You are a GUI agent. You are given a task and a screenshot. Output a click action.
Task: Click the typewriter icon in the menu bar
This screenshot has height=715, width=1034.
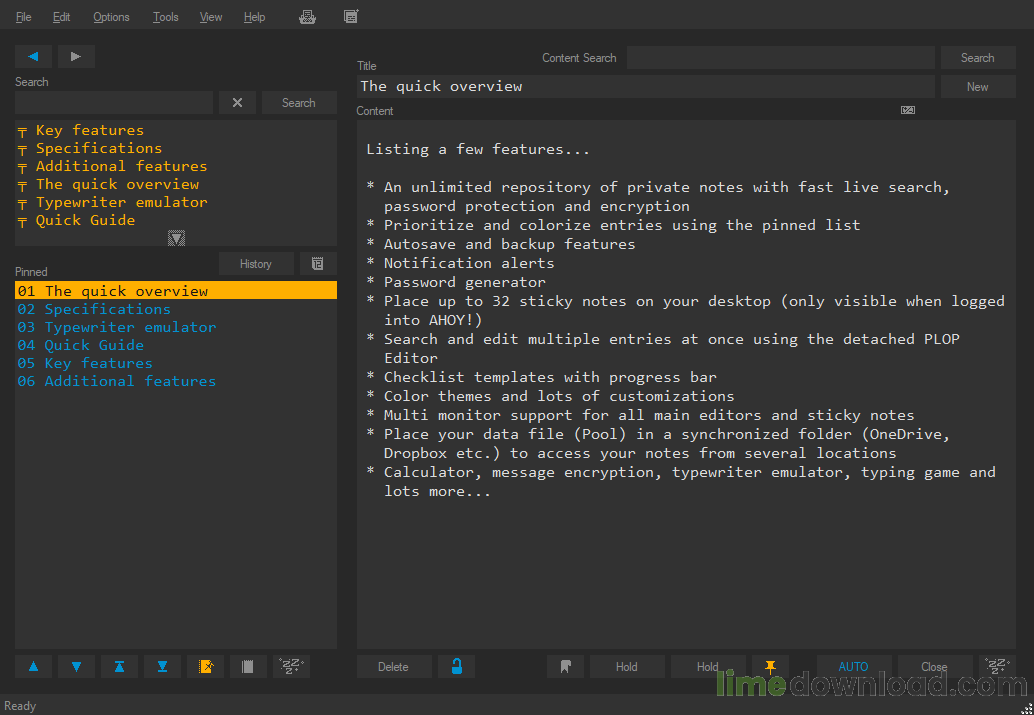(x=307, y=17)
